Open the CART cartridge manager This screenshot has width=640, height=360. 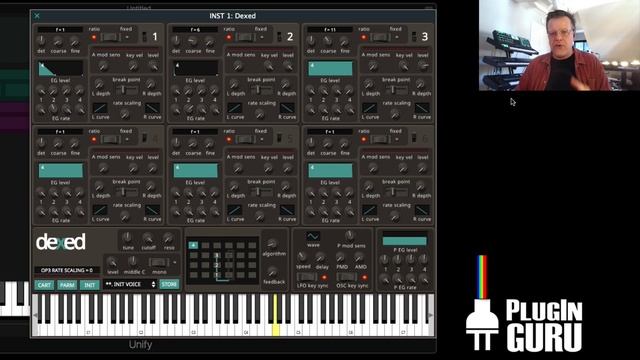tap(44, 285)
